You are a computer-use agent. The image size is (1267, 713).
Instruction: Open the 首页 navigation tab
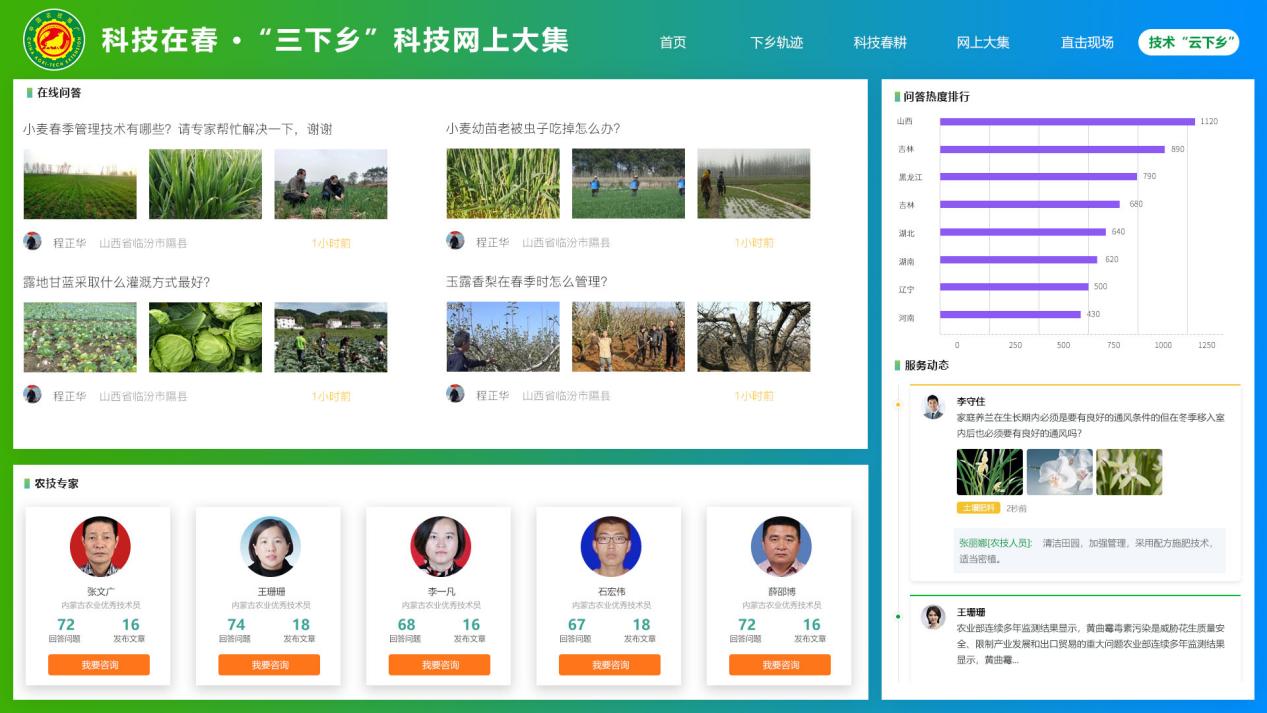click(673, 43)
